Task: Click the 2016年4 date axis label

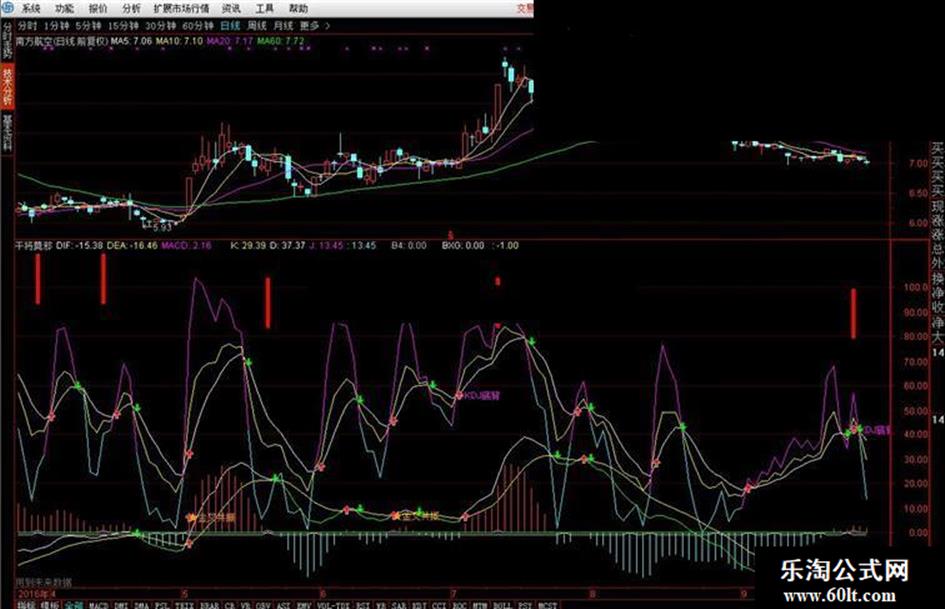Action: pos(37,594)
